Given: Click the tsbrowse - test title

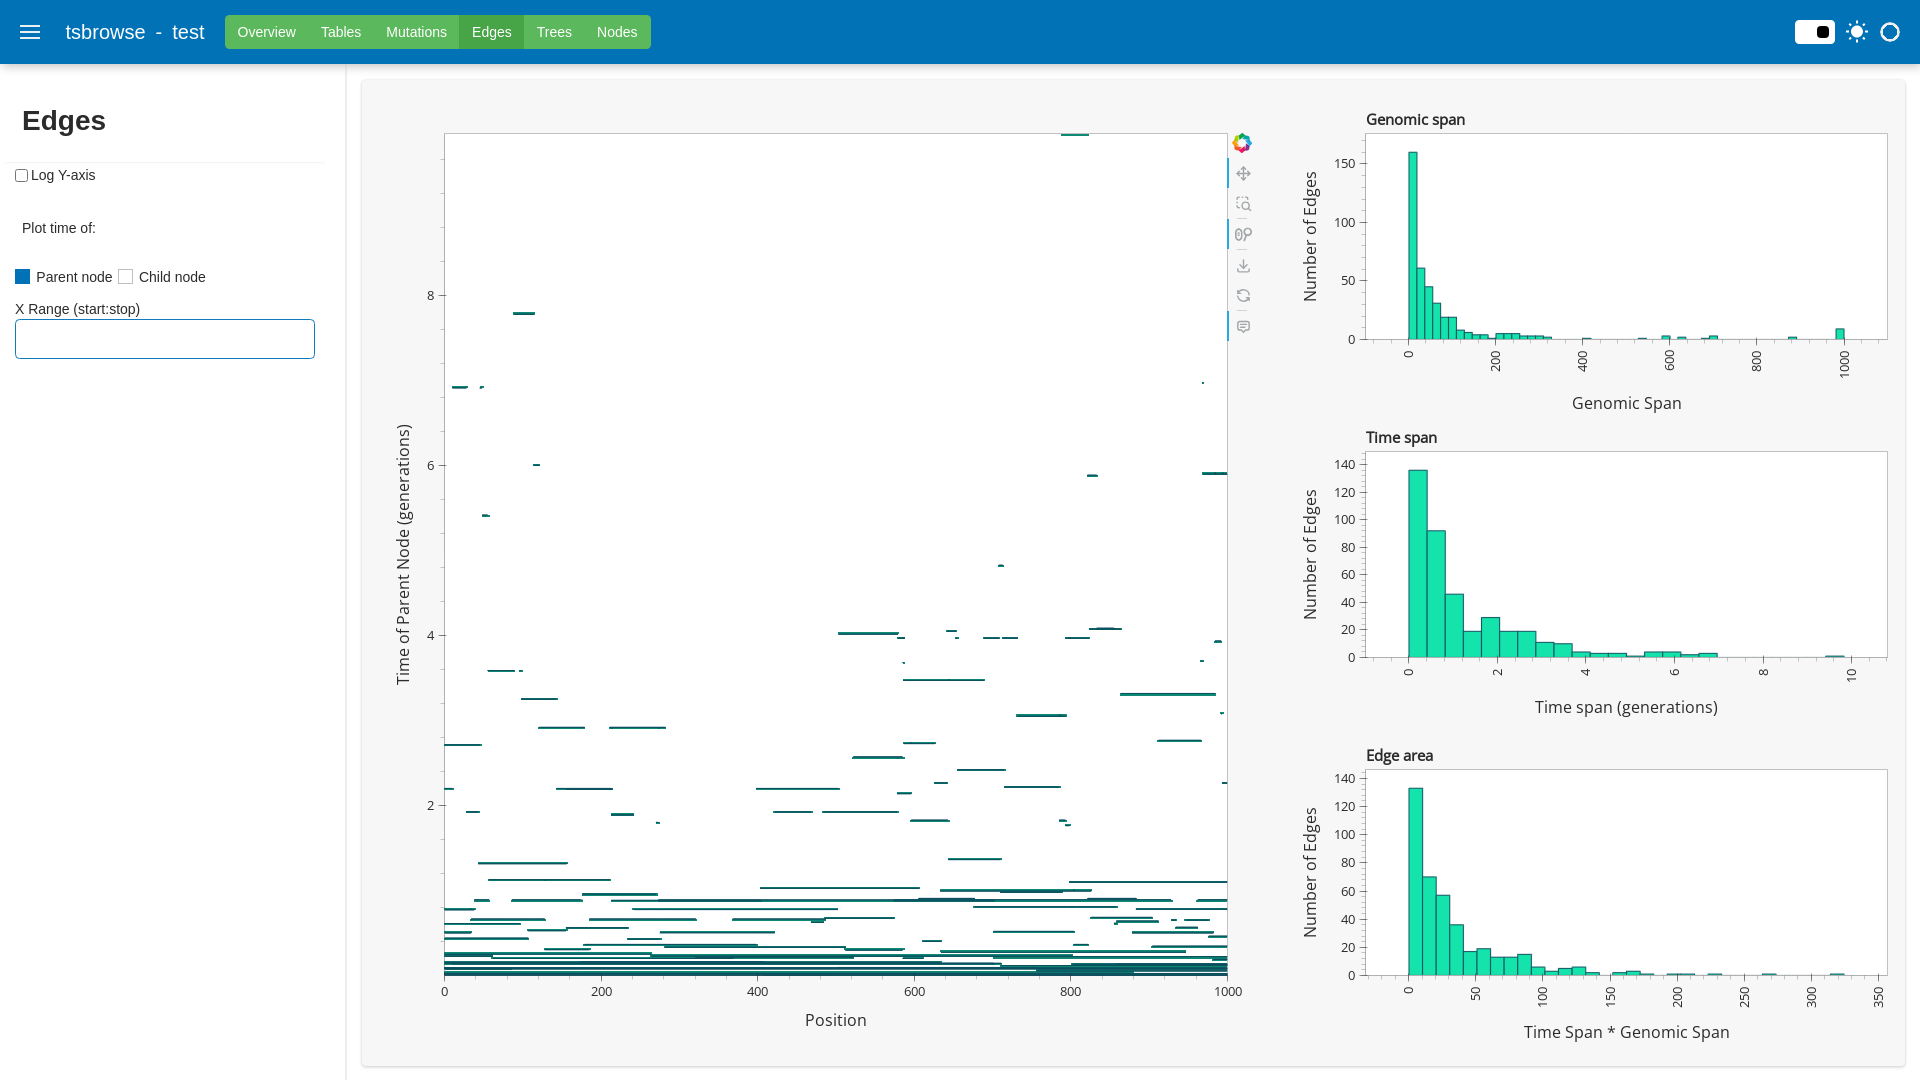Looking at the screenshot, I should coord(135,32).
